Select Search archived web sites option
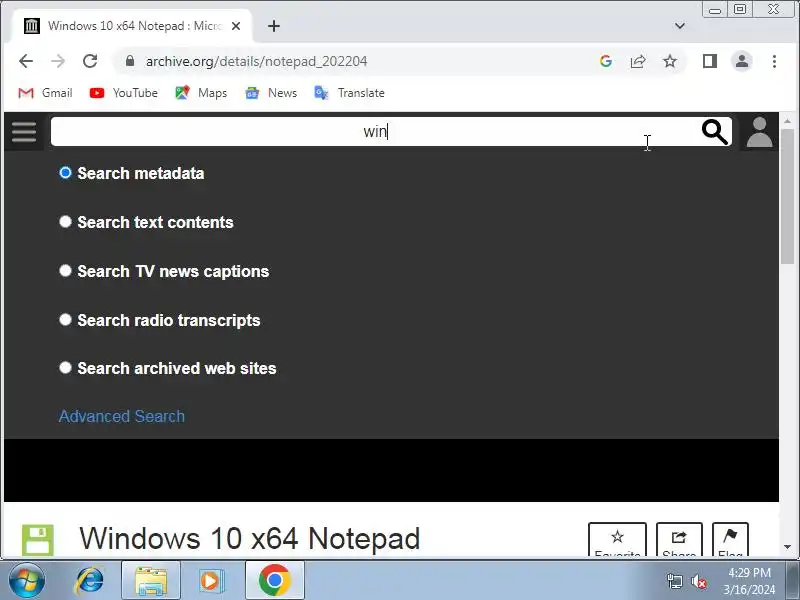The image size is (800, 600). 65,367
